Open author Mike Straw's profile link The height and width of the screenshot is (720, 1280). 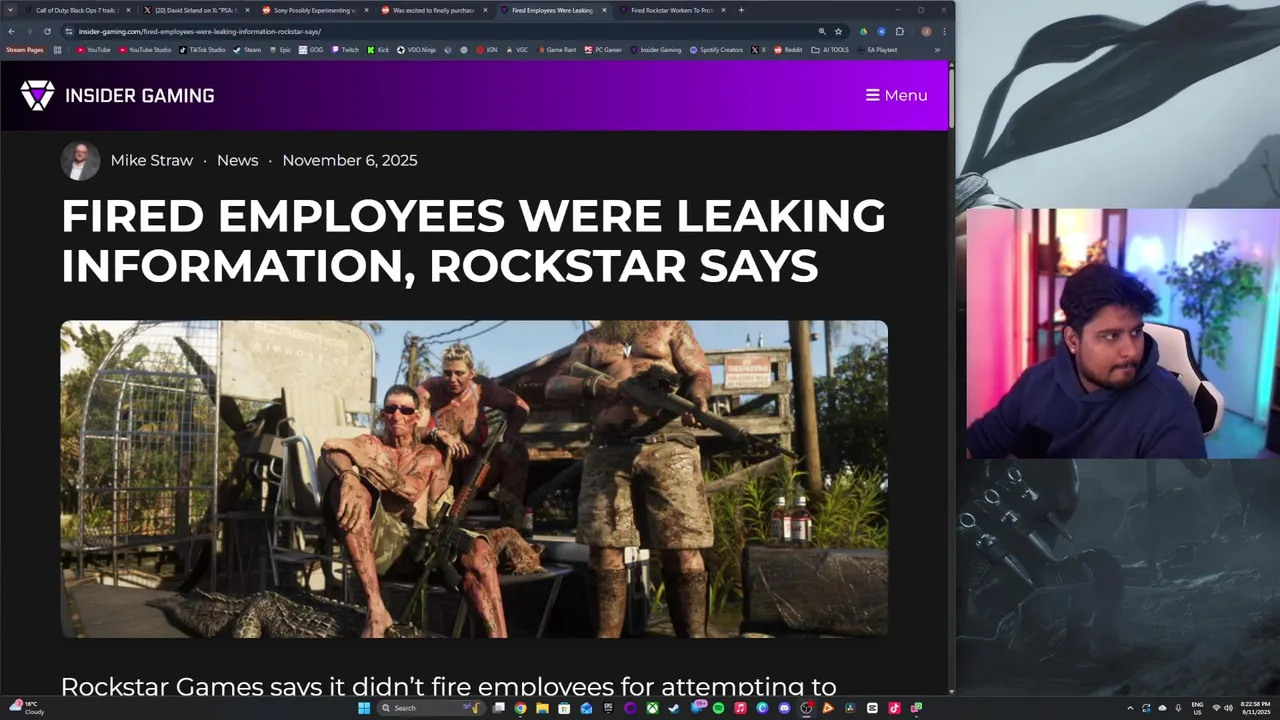(151, 160)
